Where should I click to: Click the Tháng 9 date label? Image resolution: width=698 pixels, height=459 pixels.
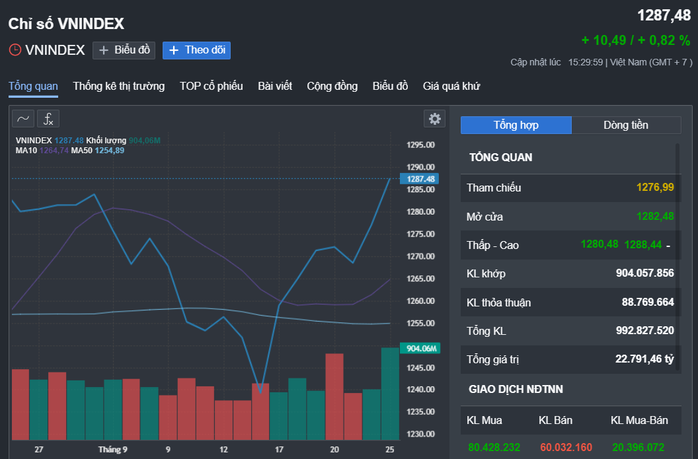pyautogui.click(x=113, y=450)
